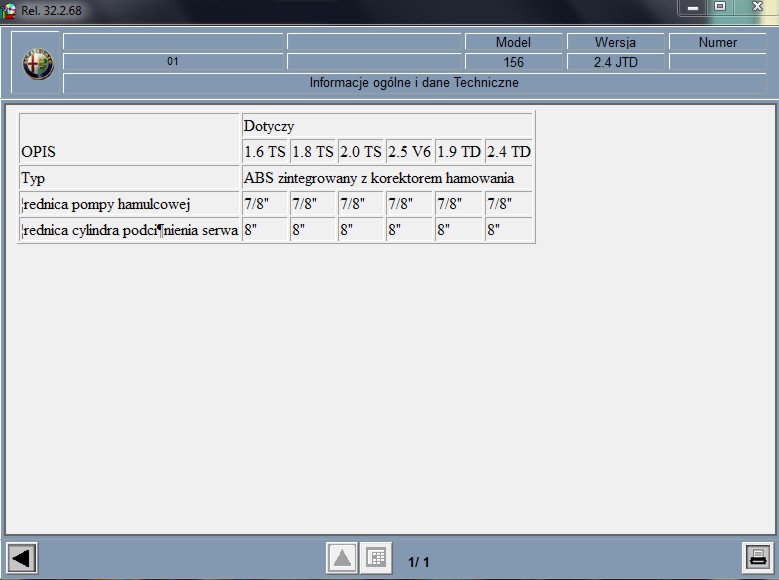Click the OPIS cell
The width and height of the screenshot is (779, 580).
pos(129,139)
